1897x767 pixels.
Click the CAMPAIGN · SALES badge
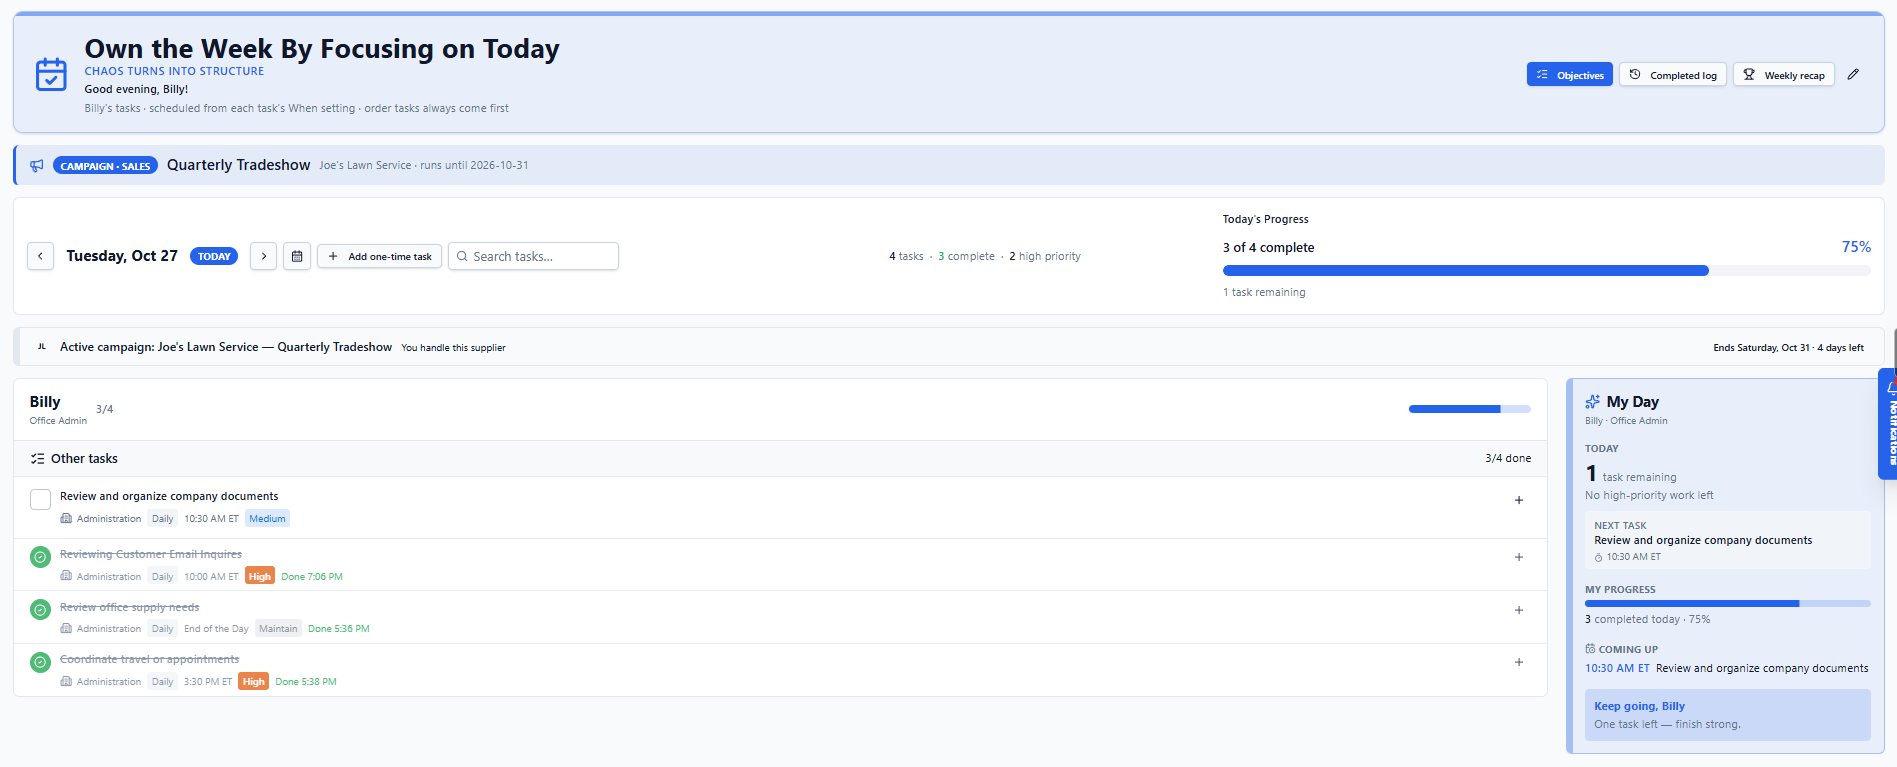pyautogui.click(x=105, y=166)
